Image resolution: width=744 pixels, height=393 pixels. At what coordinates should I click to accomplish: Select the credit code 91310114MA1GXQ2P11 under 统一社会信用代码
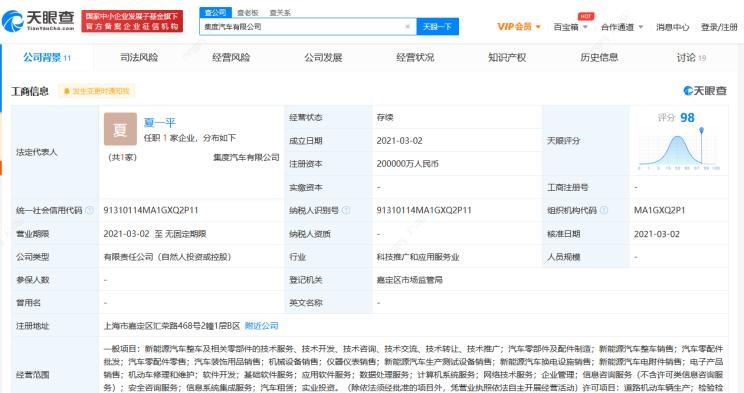[x=151, y=210]
